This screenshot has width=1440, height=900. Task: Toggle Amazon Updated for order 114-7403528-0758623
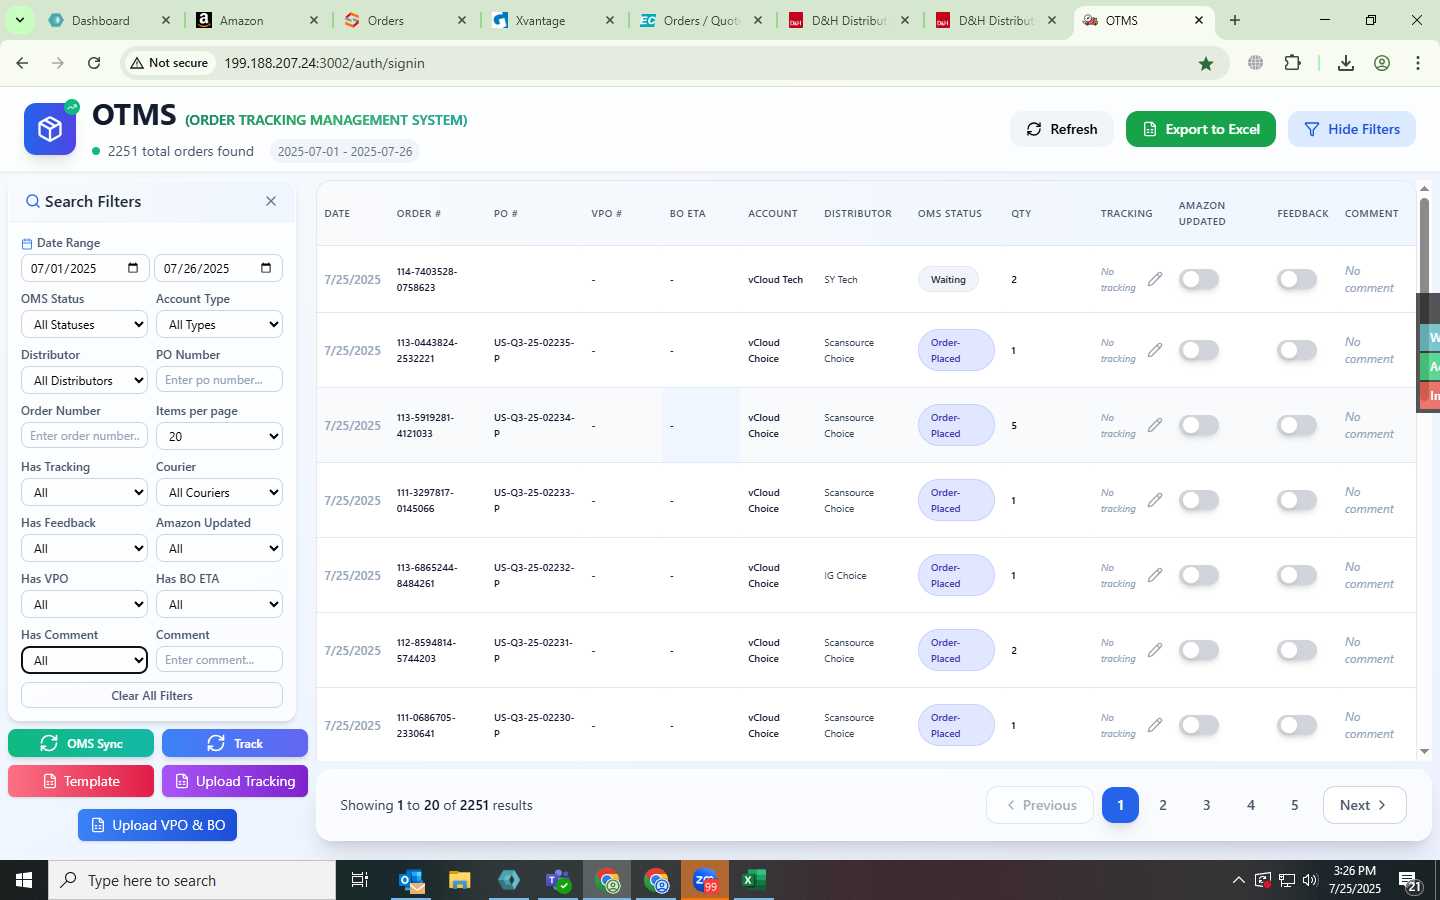point(1199,279)
